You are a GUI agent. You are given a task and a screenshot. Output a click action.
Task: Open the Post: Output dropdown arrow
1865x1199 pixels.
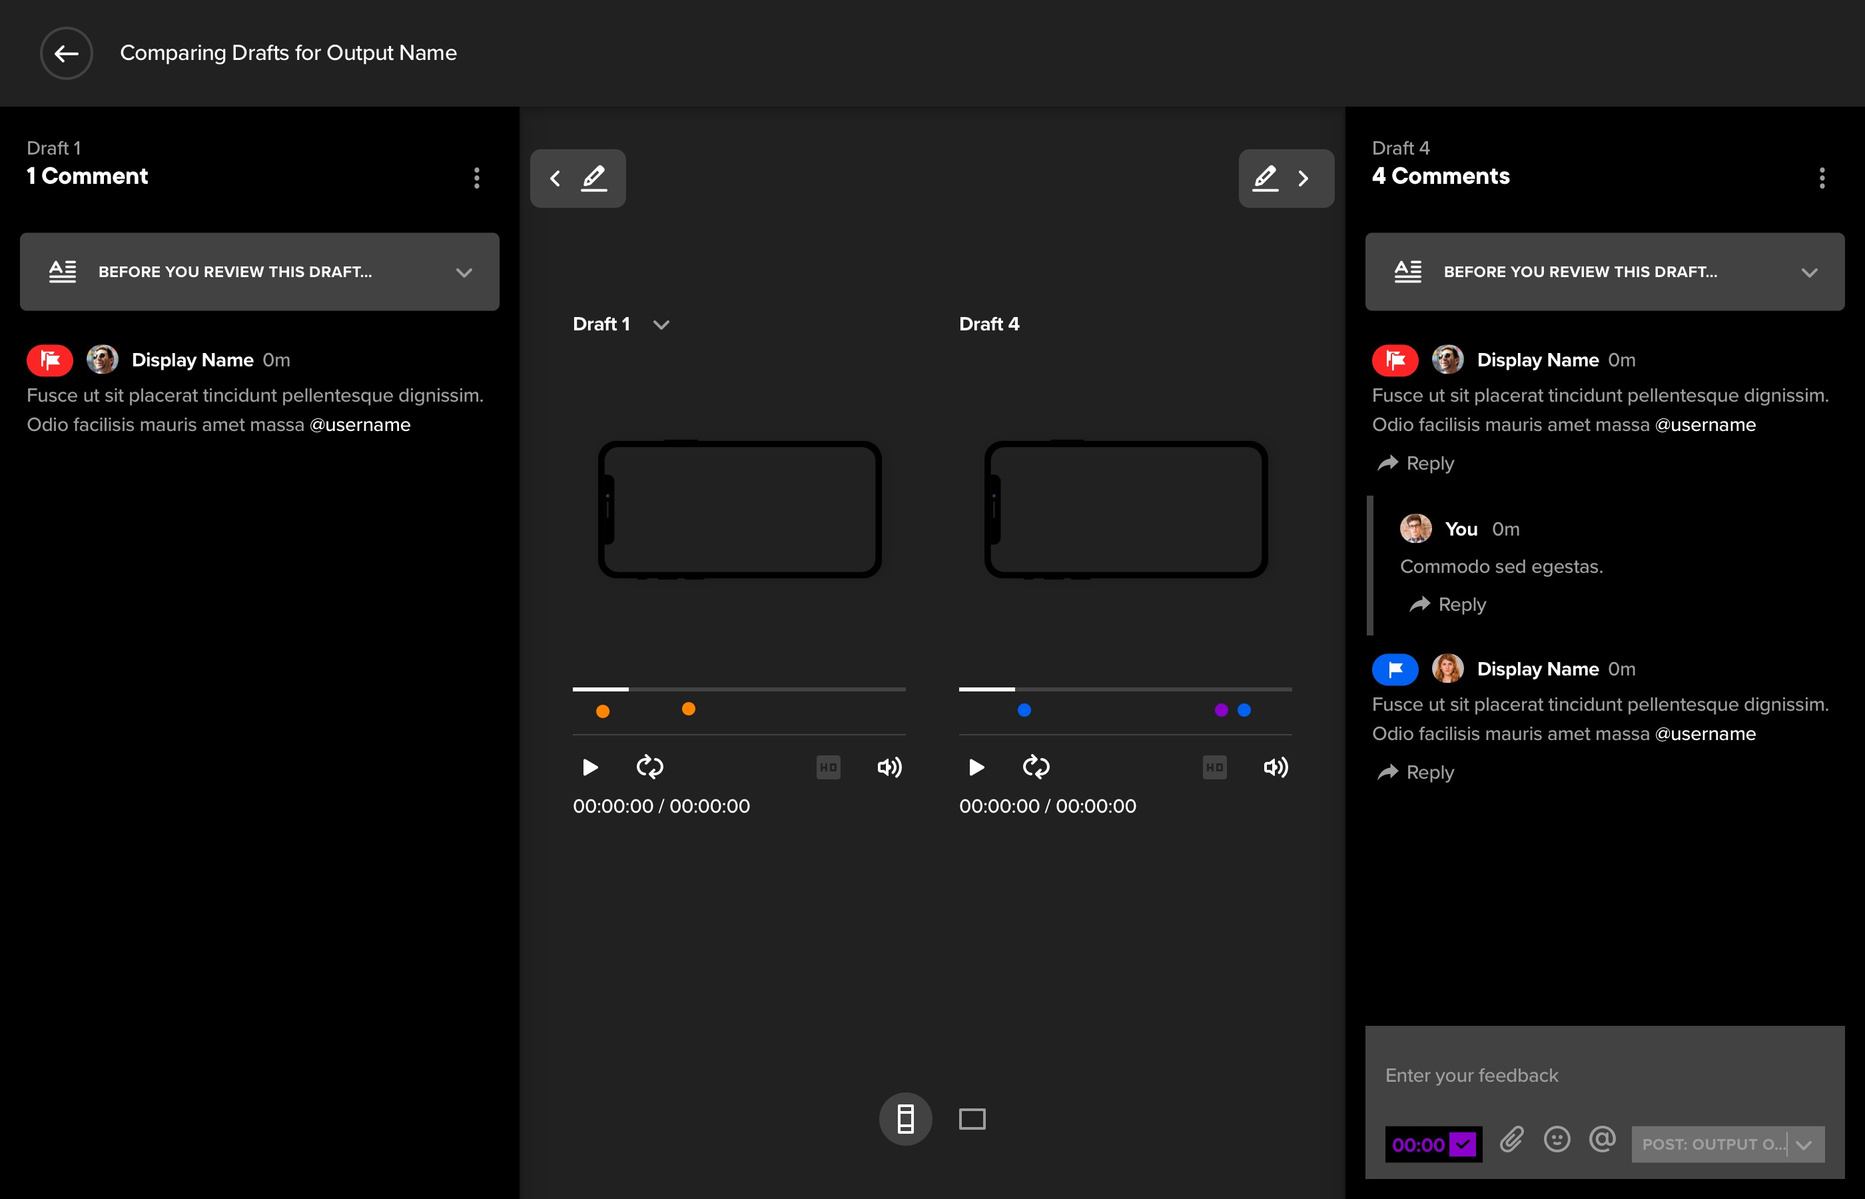(x=1805, y=1145)
